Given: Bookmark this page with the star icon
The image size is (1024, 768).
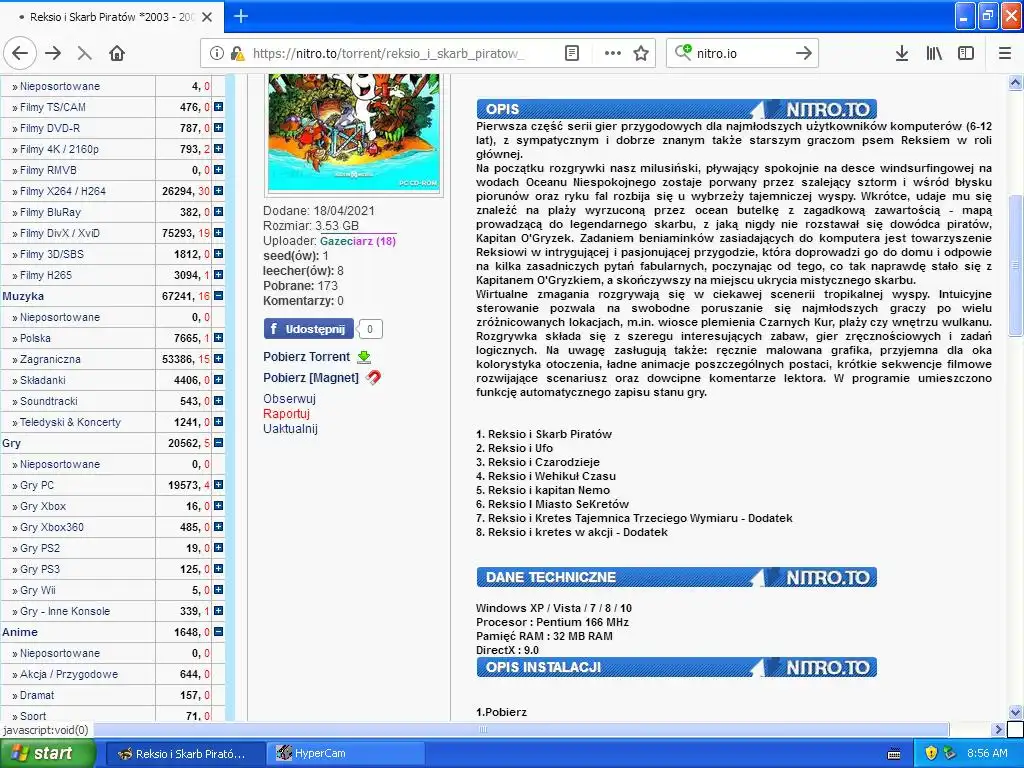Looking at the screenshot, I should tap(641, 54).
